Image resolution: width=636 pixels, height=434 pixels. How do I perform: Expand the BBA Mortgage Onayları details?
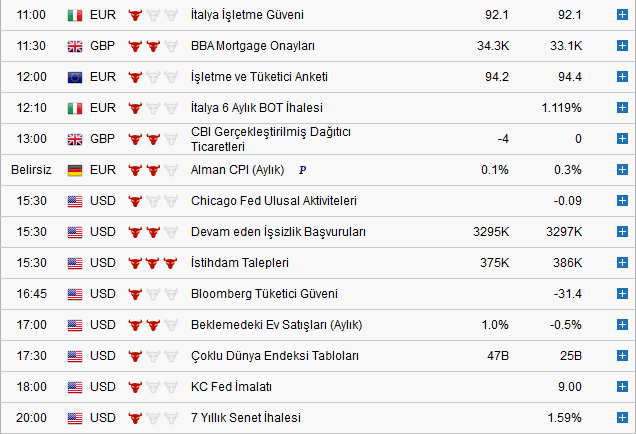pyautogui.click(x=622, y=46)
